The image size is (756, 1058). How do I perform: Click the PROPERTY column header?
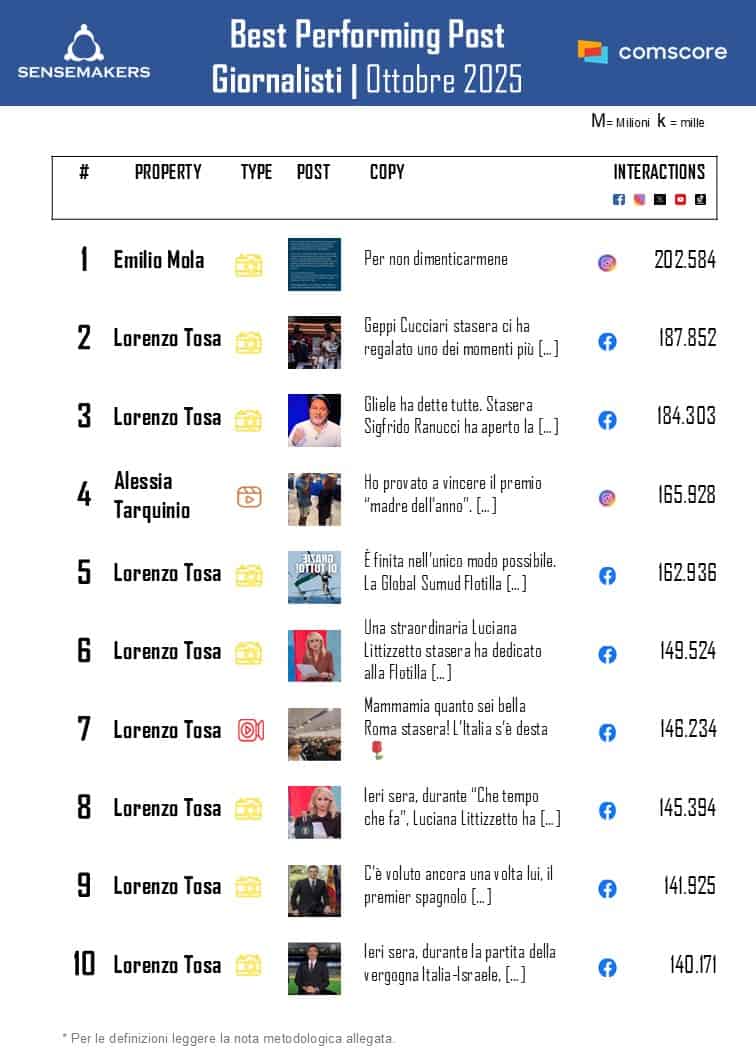(x=168, y=172)
